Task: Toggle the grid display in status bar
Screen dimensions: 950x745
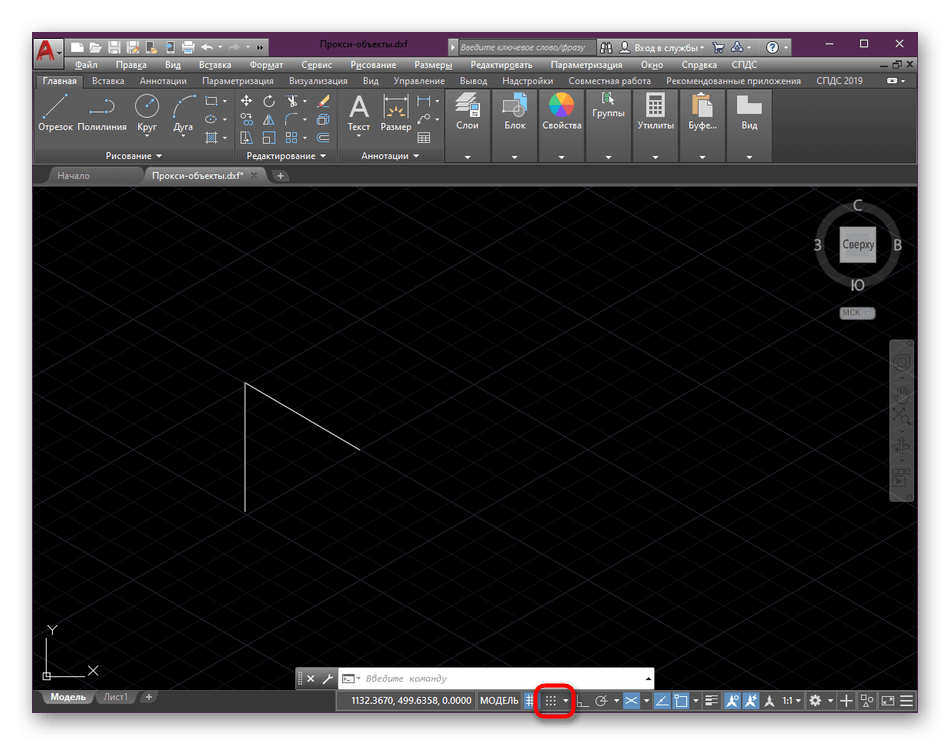Action: click(x=530, y=701)
